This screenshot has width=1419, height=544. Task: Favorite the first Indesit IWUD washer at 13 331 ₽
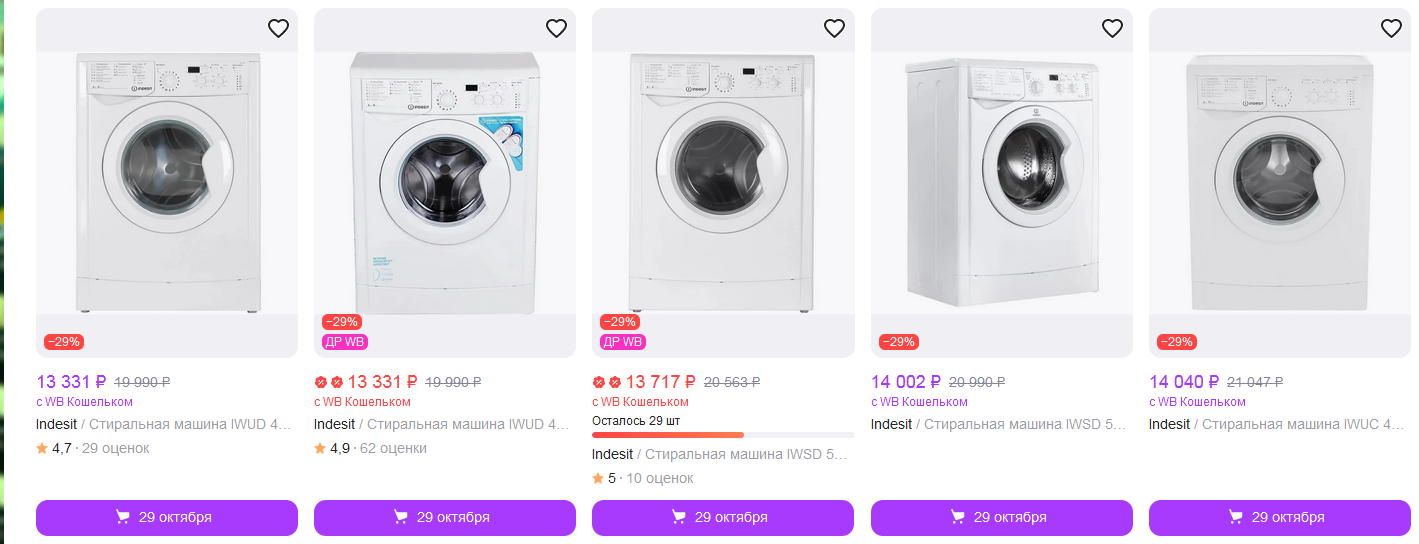(278, 29)
